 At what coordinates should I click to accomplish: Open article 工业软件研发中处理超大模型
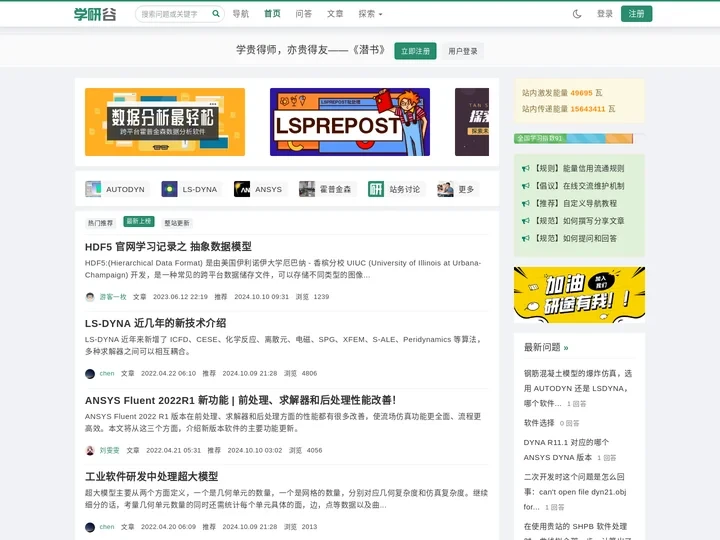152,477
